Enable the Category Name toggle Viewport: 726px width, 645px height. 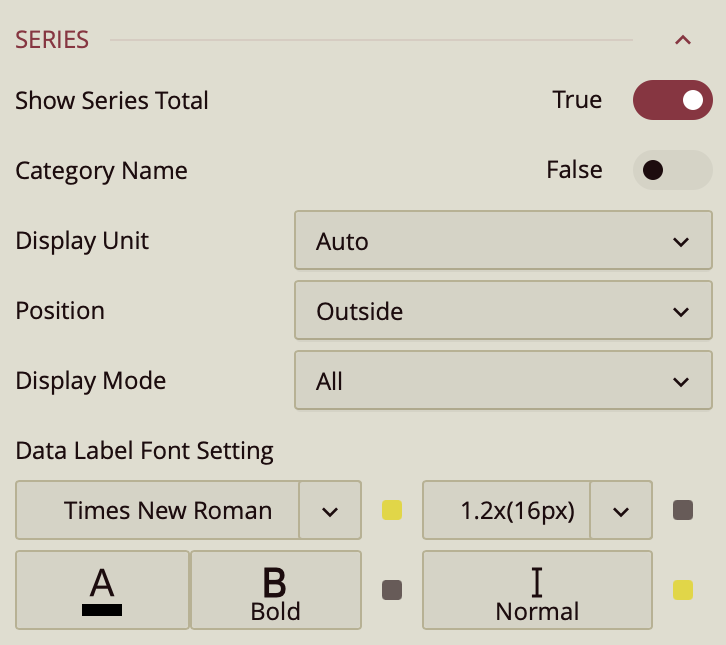[672, 170]
